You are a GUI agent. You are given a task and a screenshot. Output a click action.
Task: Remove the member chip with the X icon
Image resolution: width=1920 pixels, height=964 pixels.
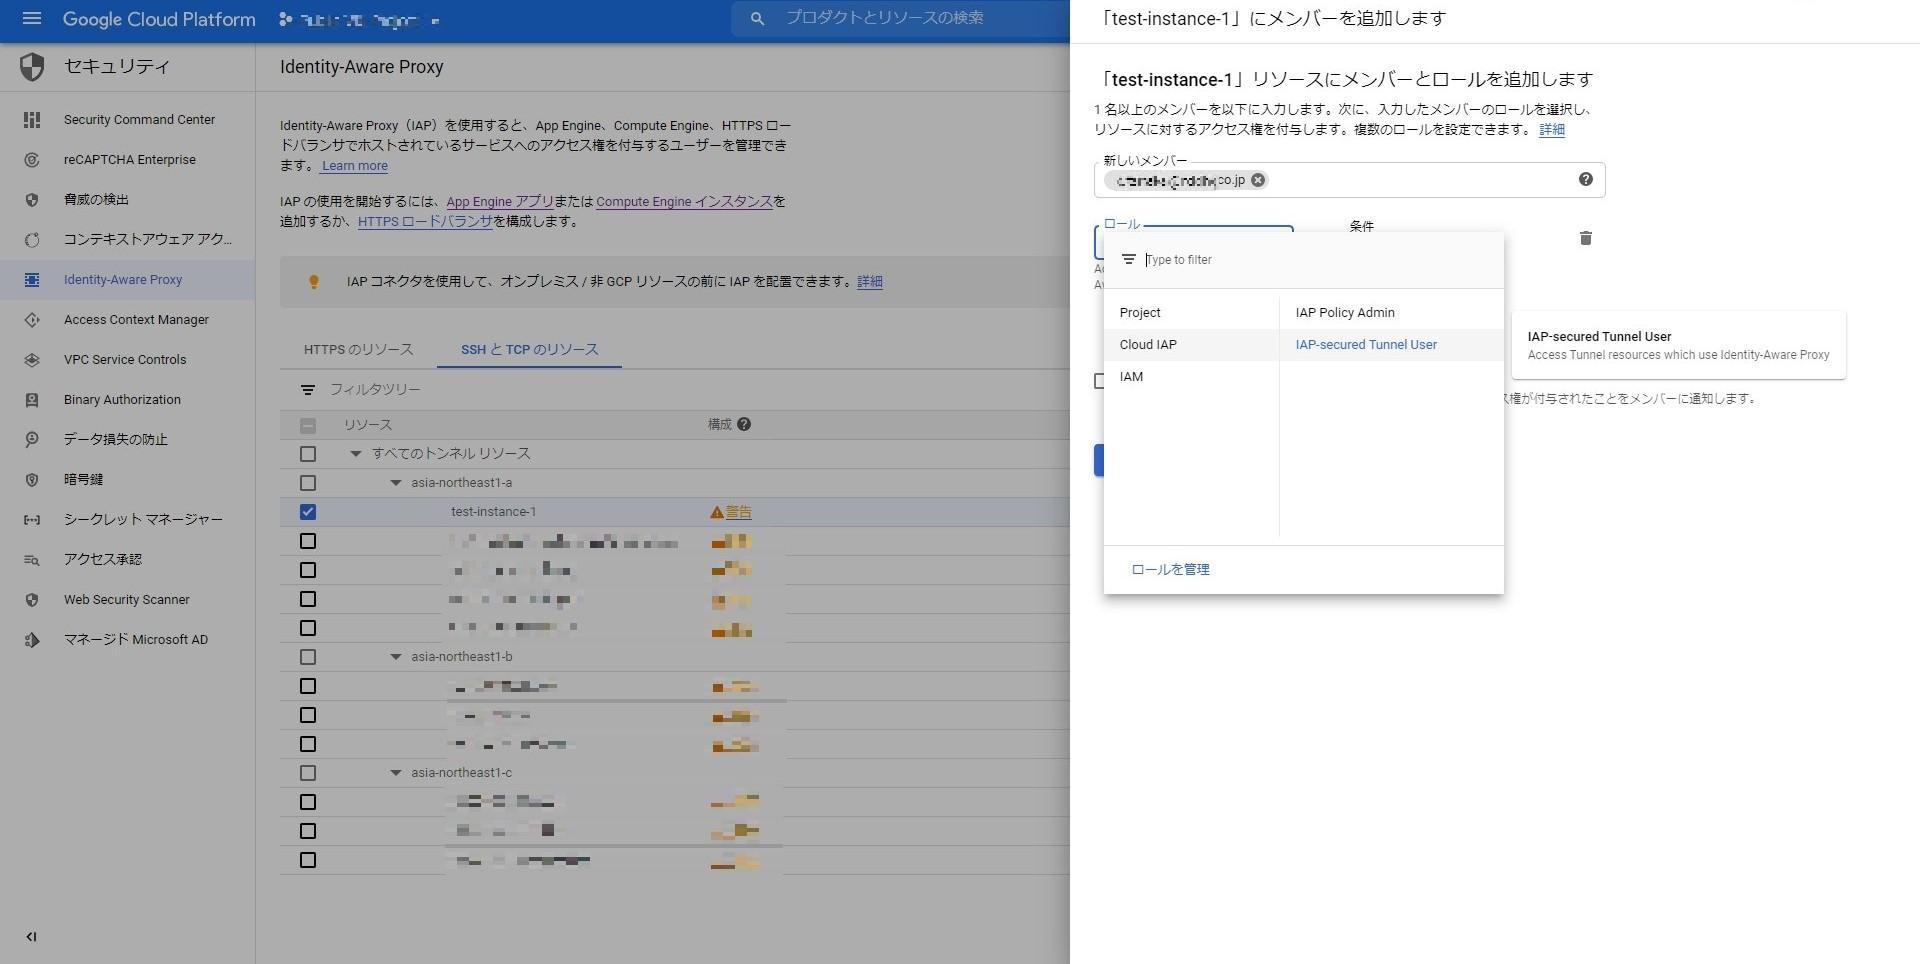coord(1258,180)
